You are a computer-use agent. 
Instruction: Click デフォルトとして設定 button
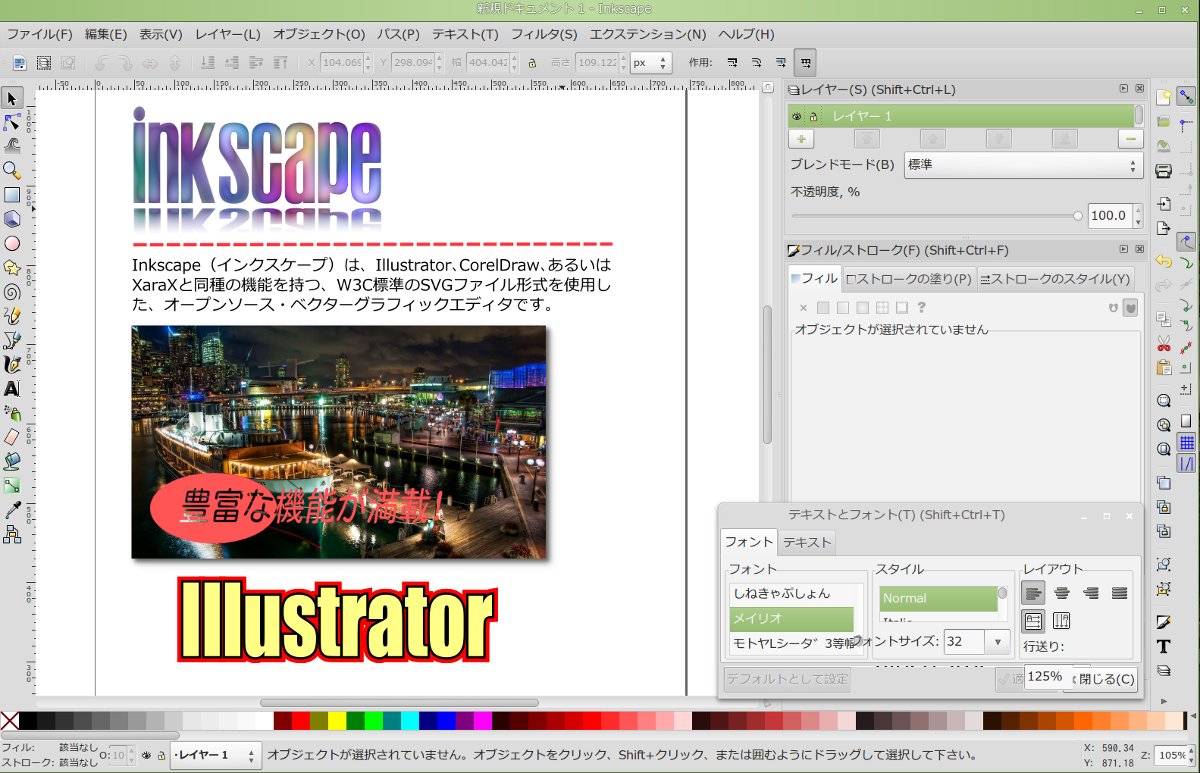788,679
